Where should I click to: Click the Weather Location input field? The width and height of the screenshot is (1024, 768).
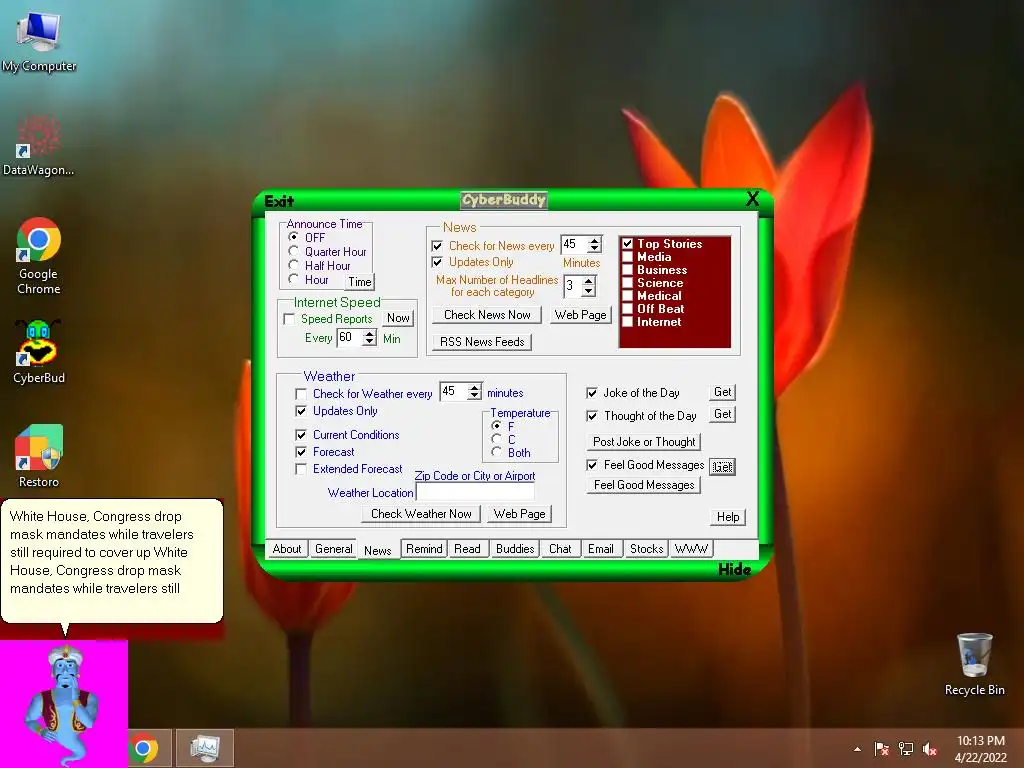(x=475, y=492)
